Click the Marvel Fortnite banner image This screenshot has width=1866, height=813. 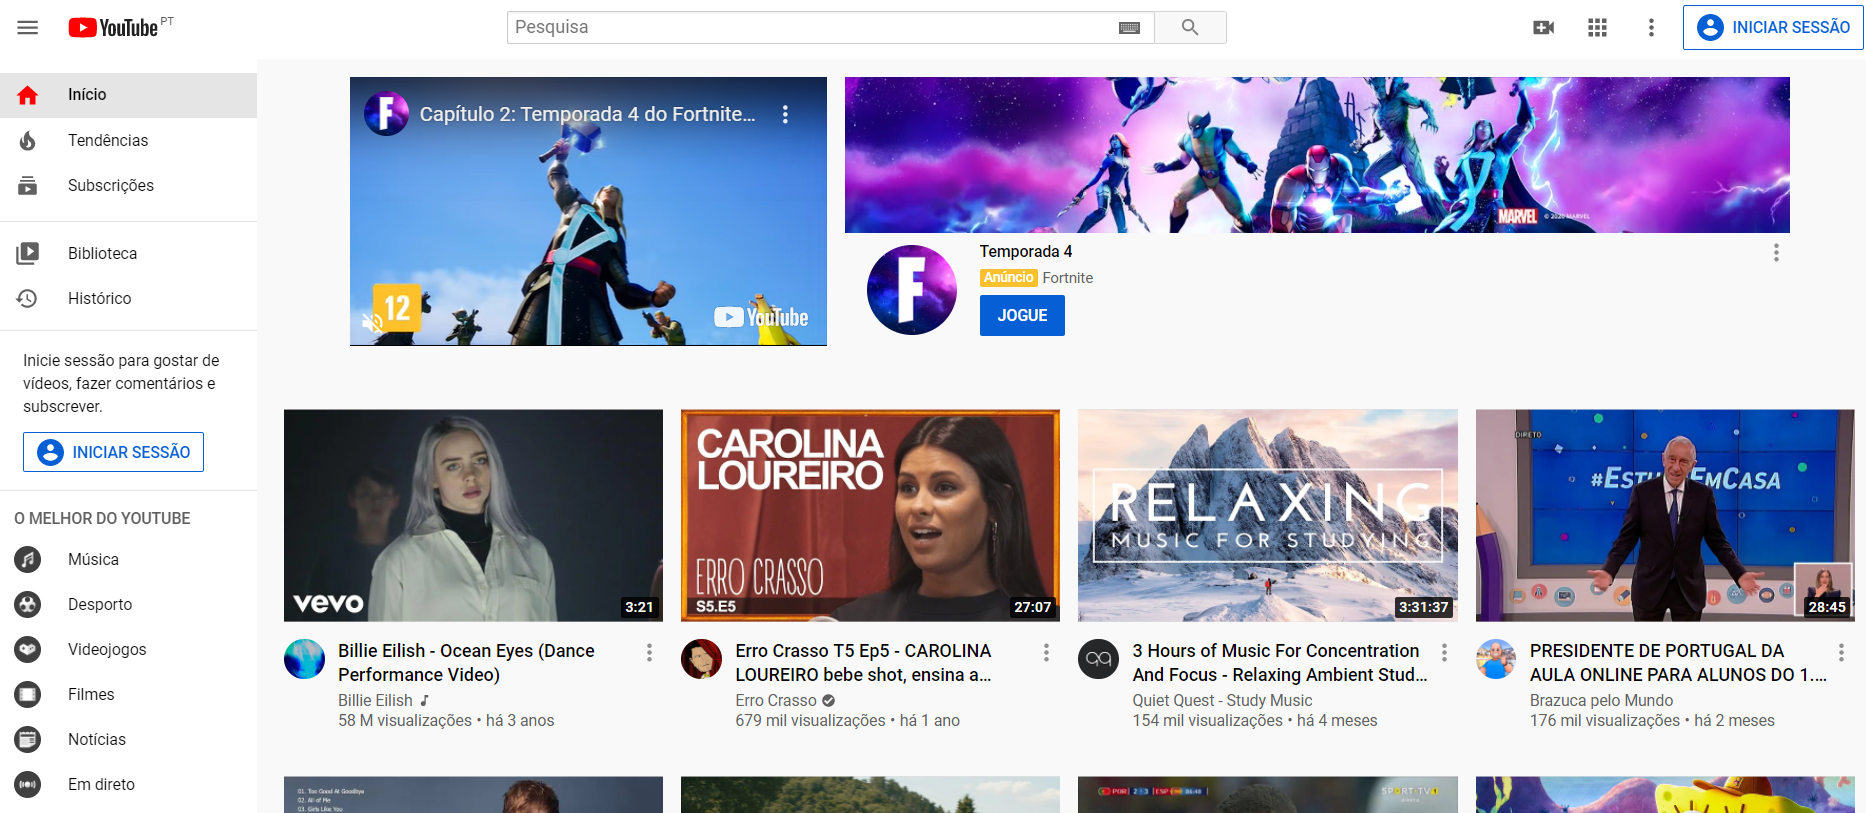(1317, 155)
